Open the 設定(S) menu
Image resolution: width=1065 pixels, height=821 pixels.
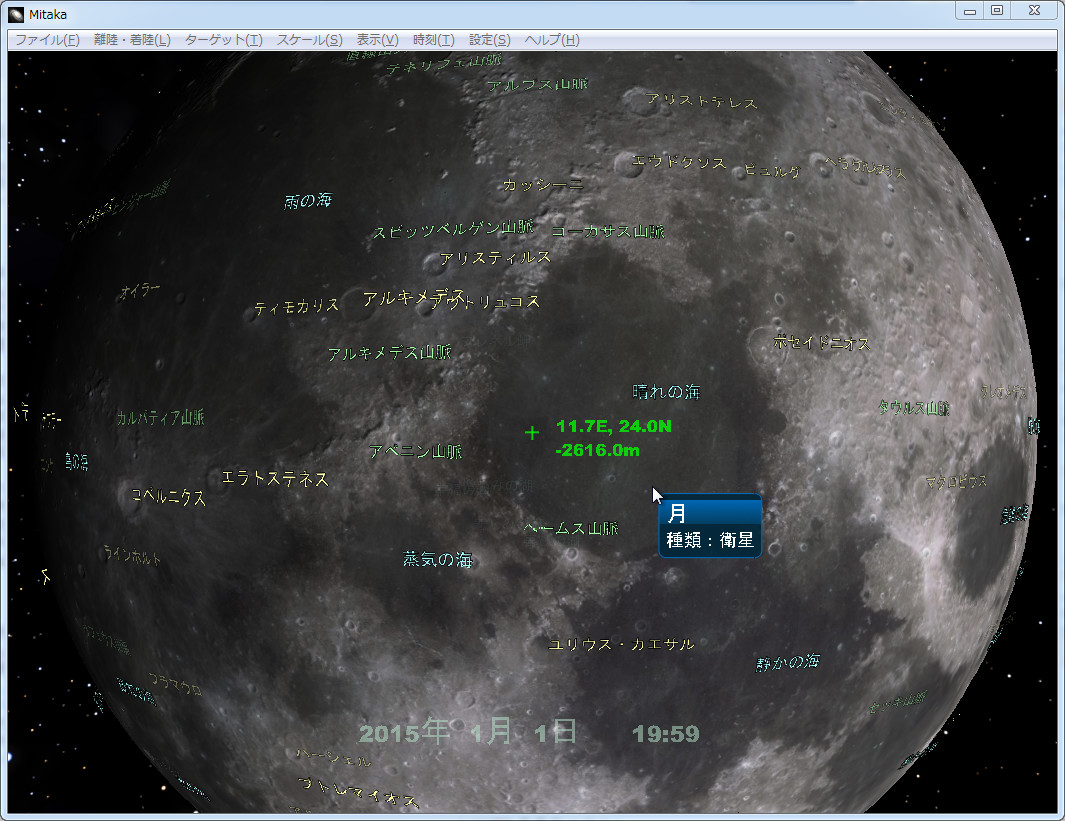489,39
